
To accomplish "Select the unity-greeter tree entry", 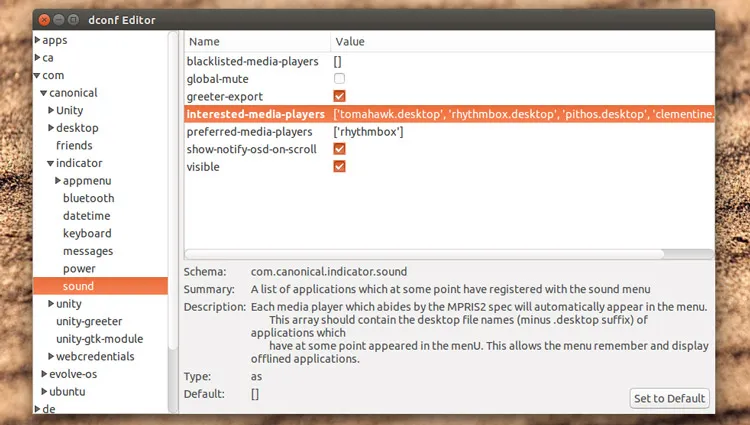I will coord(89,321).
